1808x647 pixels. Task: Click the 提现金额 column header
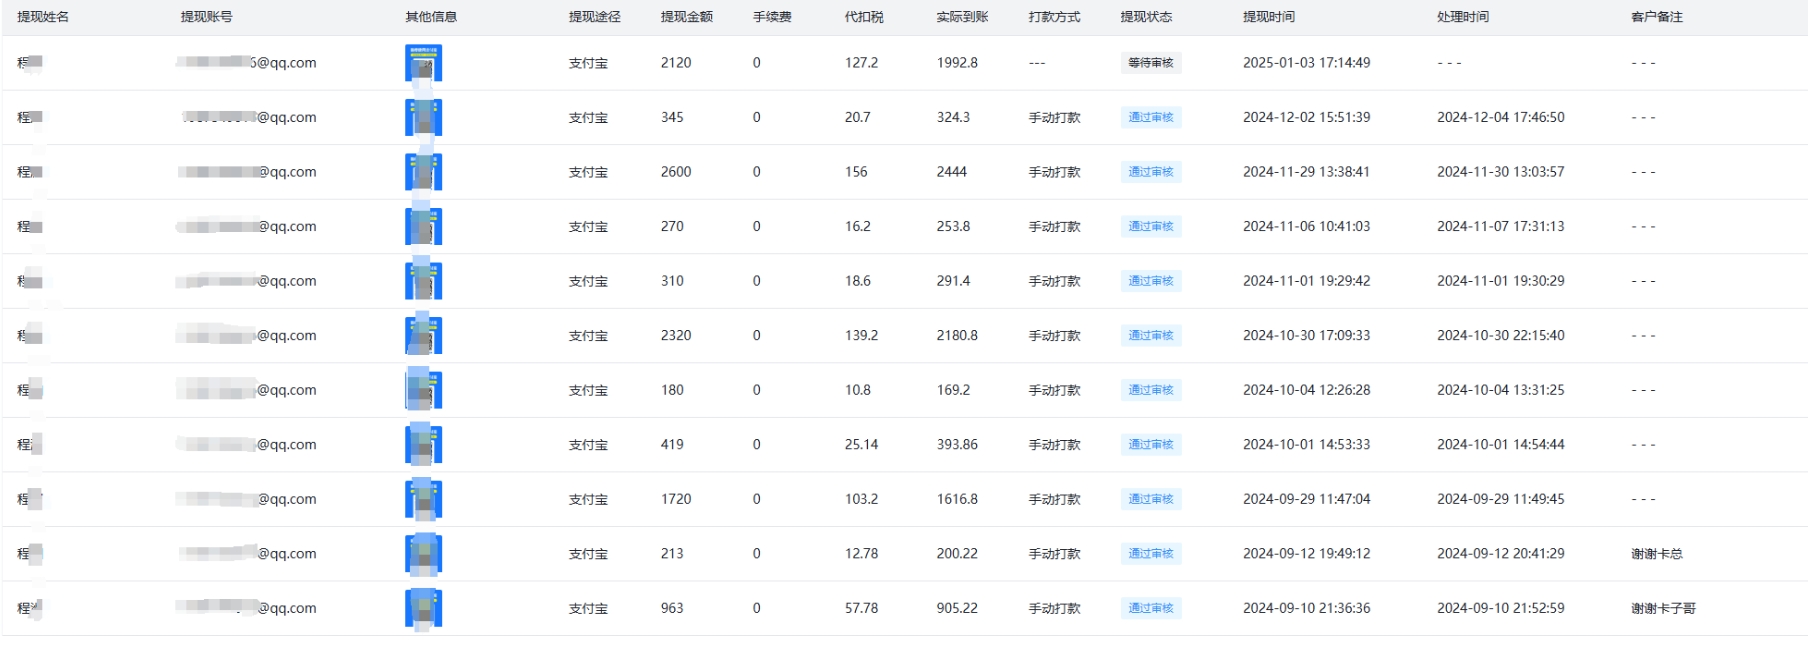pos(686,17)
